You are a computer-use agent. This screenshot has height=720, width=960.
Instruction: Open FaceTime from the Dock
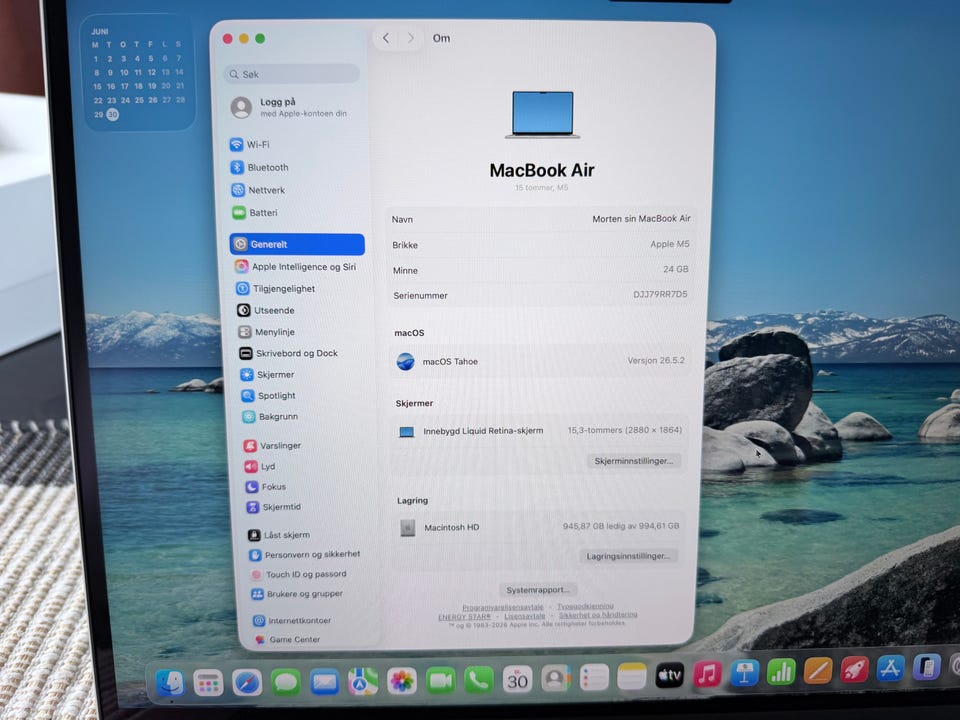click(x=440, y=680)
